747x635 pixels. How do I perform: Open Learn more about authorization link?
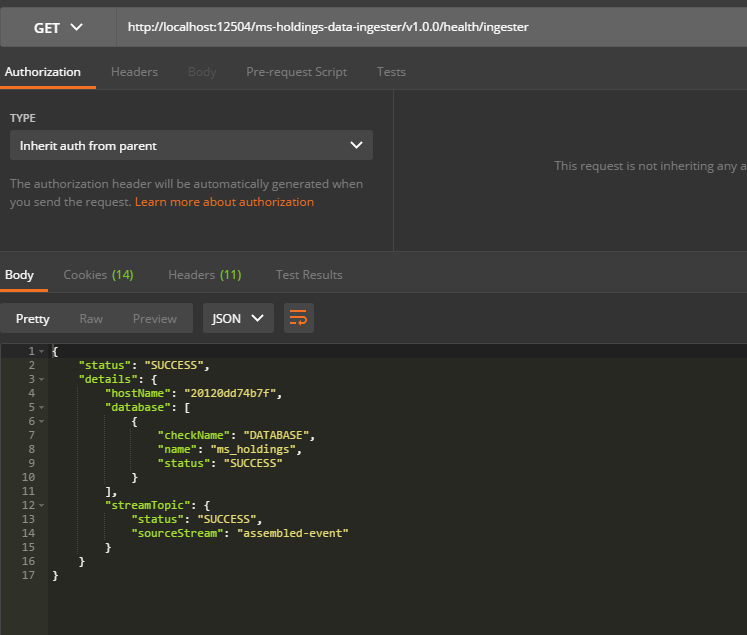point(224,202)
